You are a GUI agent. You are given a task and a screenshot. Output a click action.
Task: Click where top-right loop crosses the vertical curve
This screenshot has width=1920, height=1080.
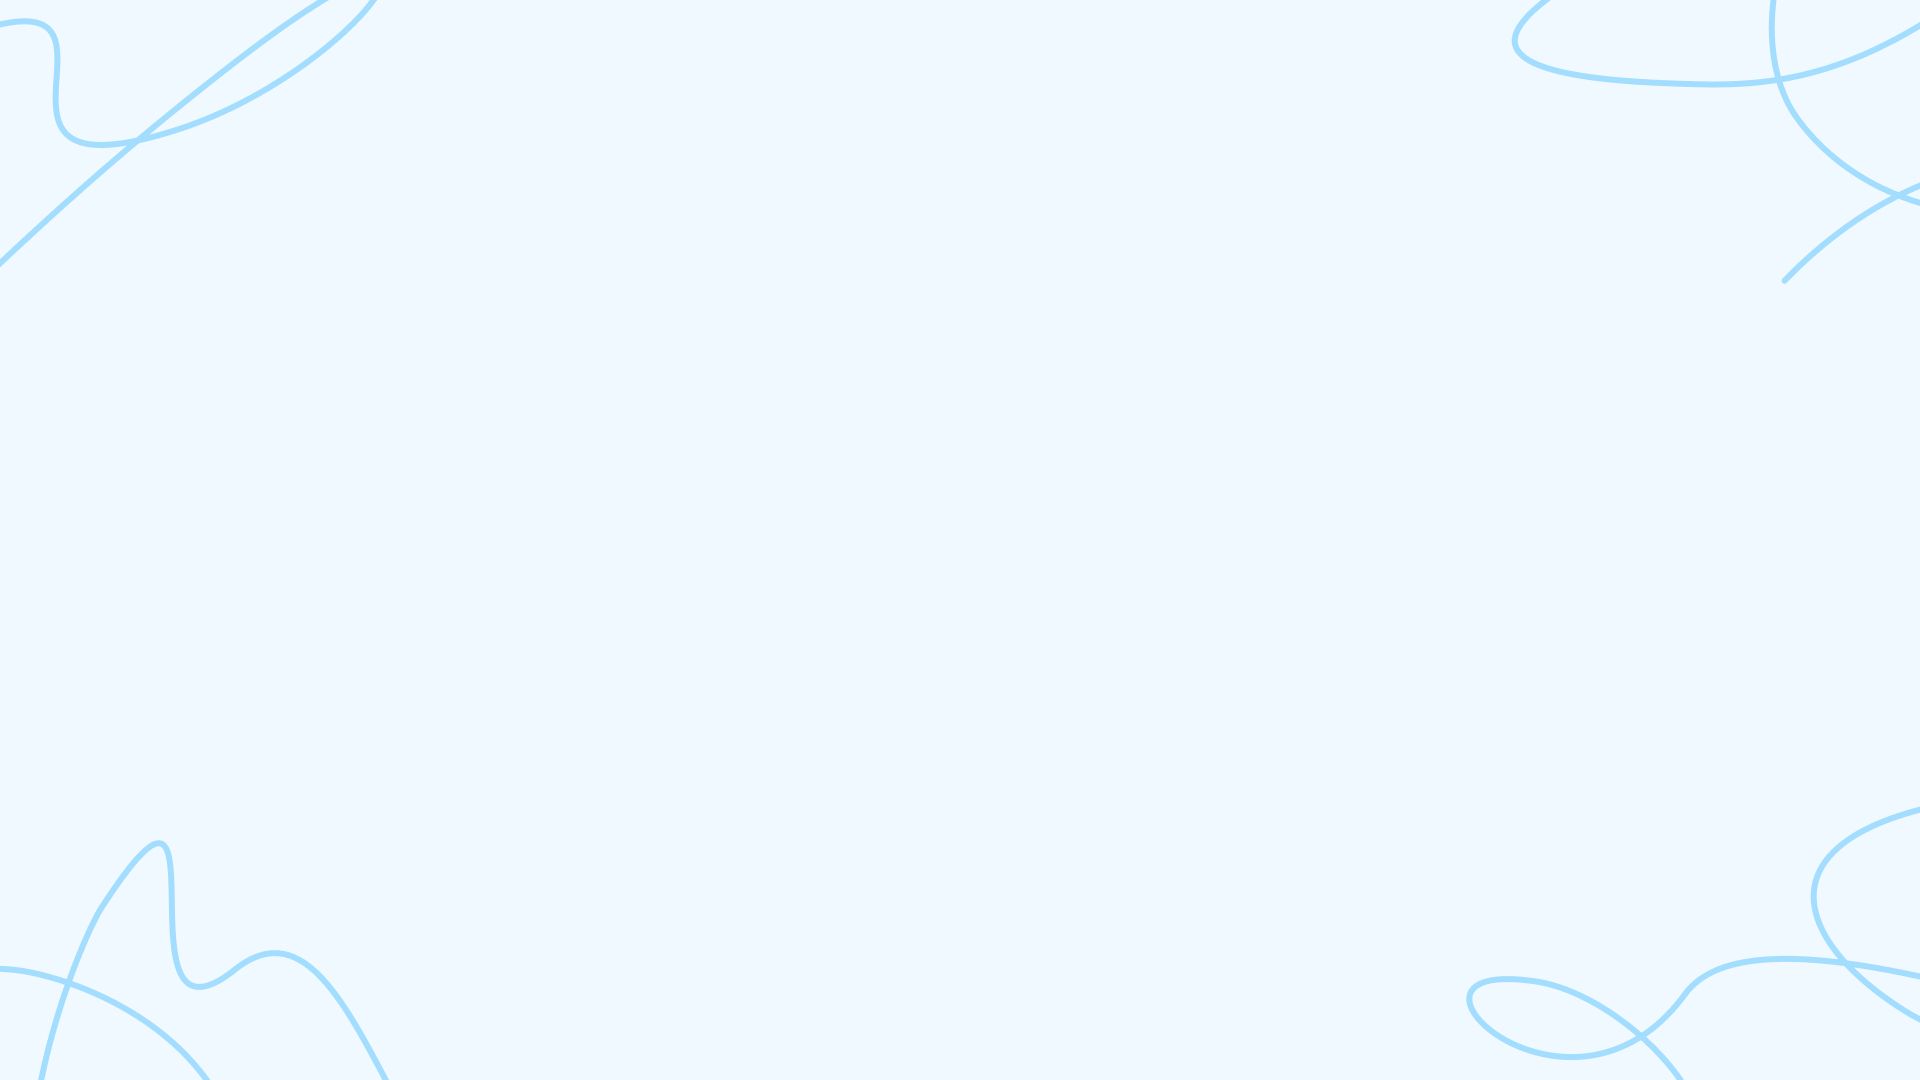point(1778,78)
